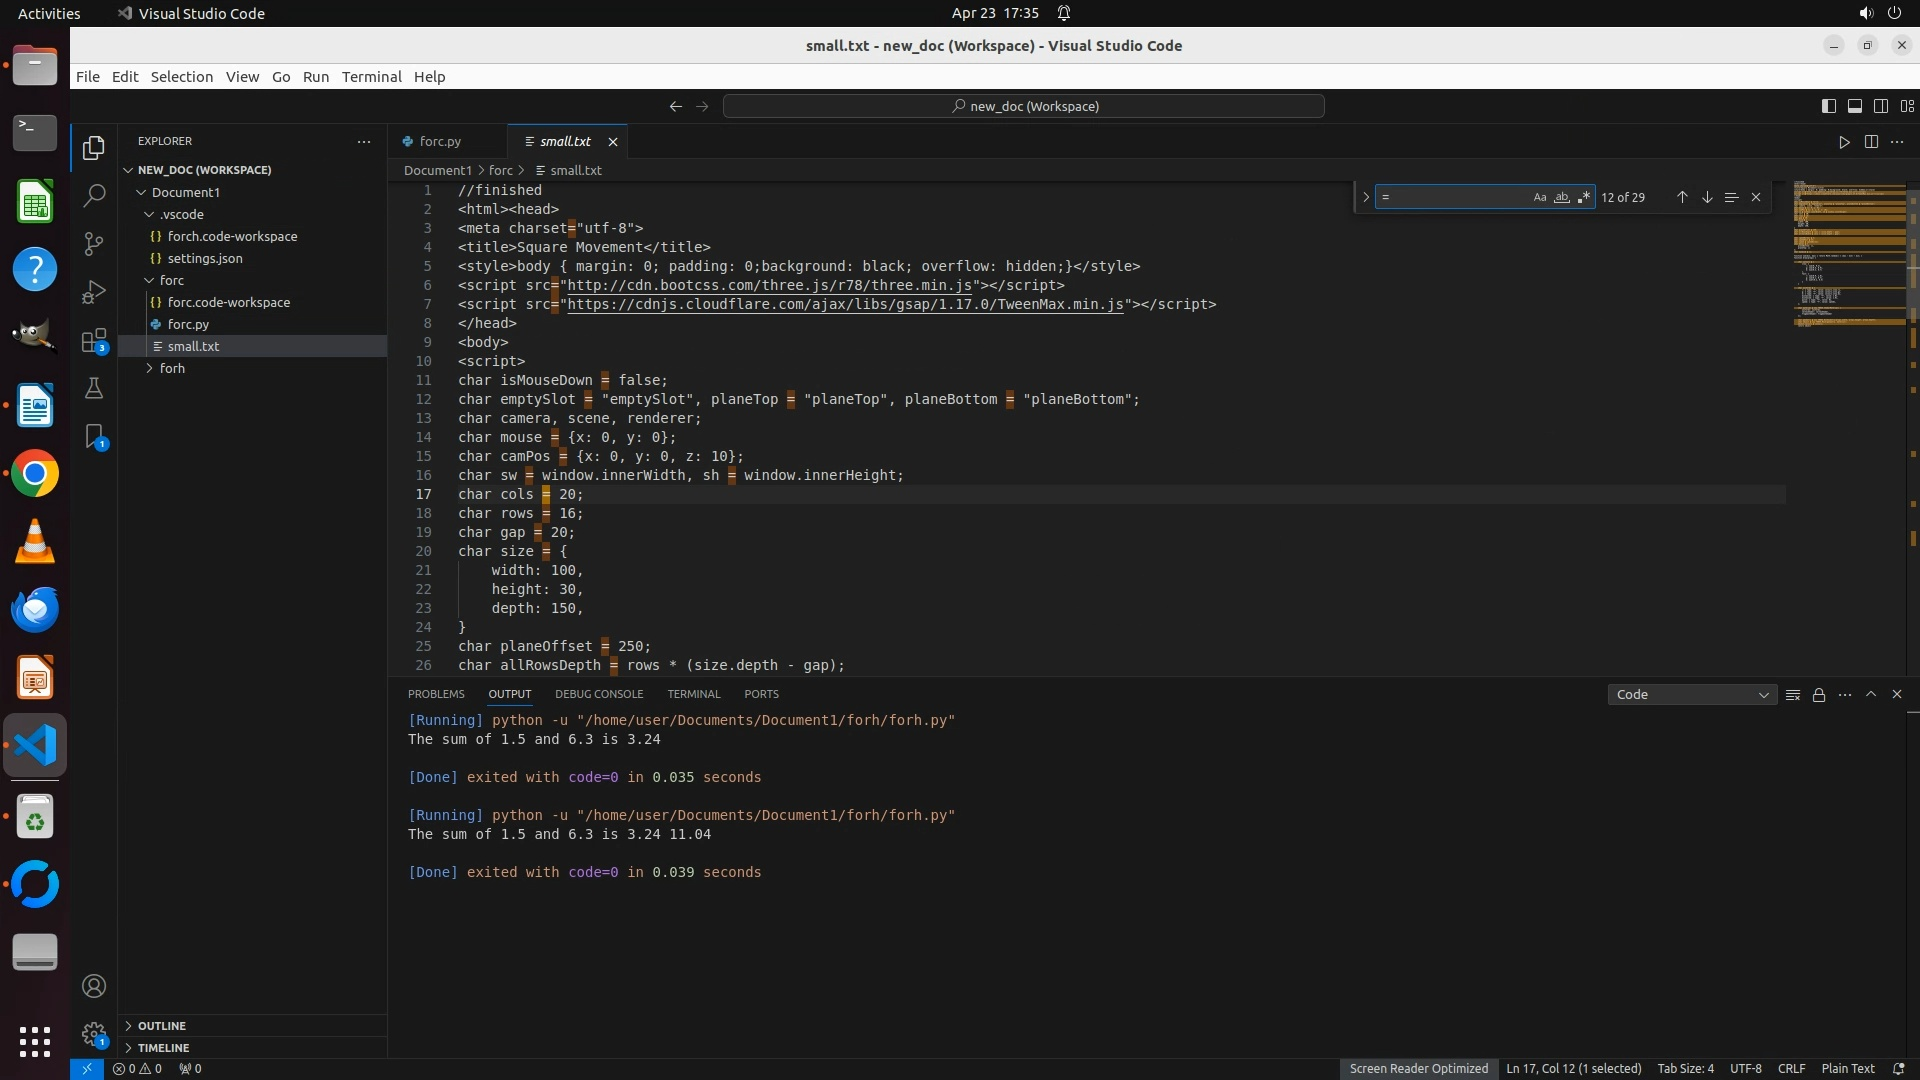1920x1080 pixels.
Task: Click the CRLF line ending indicator
Action: point(1791,1069)
